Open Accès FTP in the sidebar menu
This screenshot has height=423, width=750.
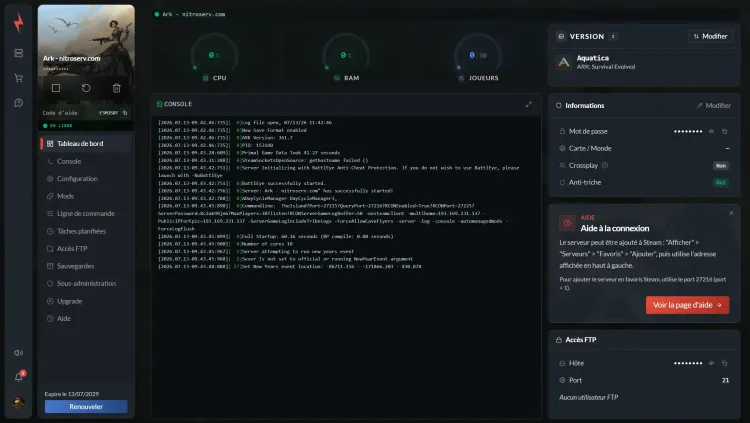(86, 248)
